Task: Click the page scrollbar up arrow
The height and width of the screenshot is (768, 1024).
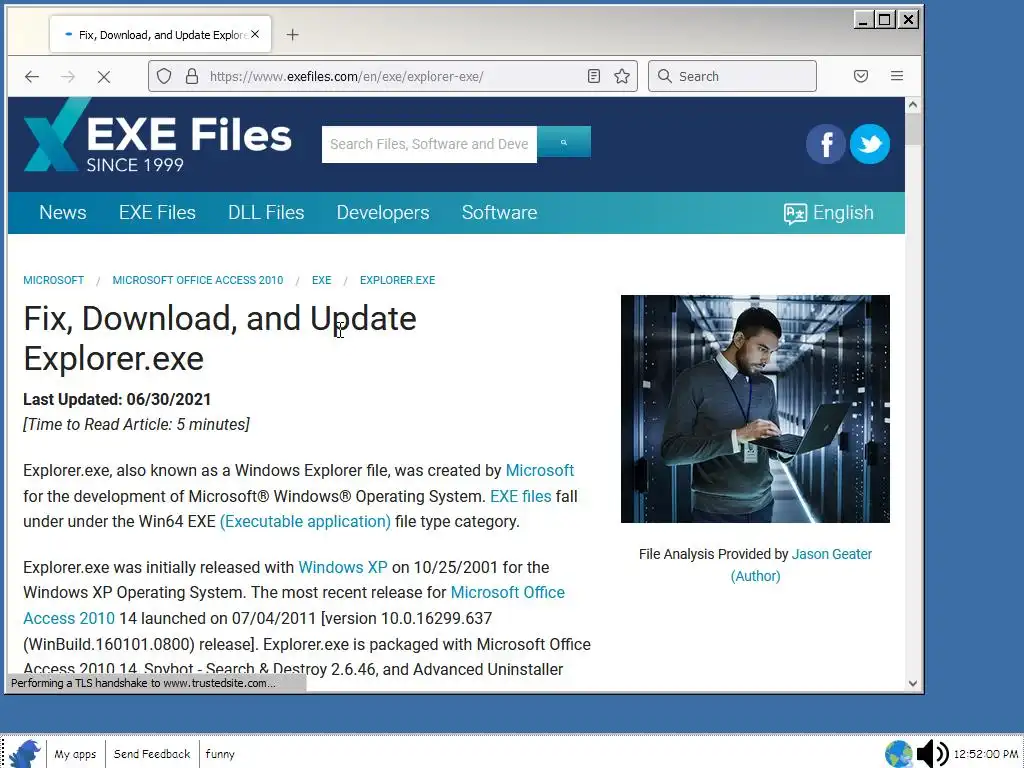Action: 913,104
